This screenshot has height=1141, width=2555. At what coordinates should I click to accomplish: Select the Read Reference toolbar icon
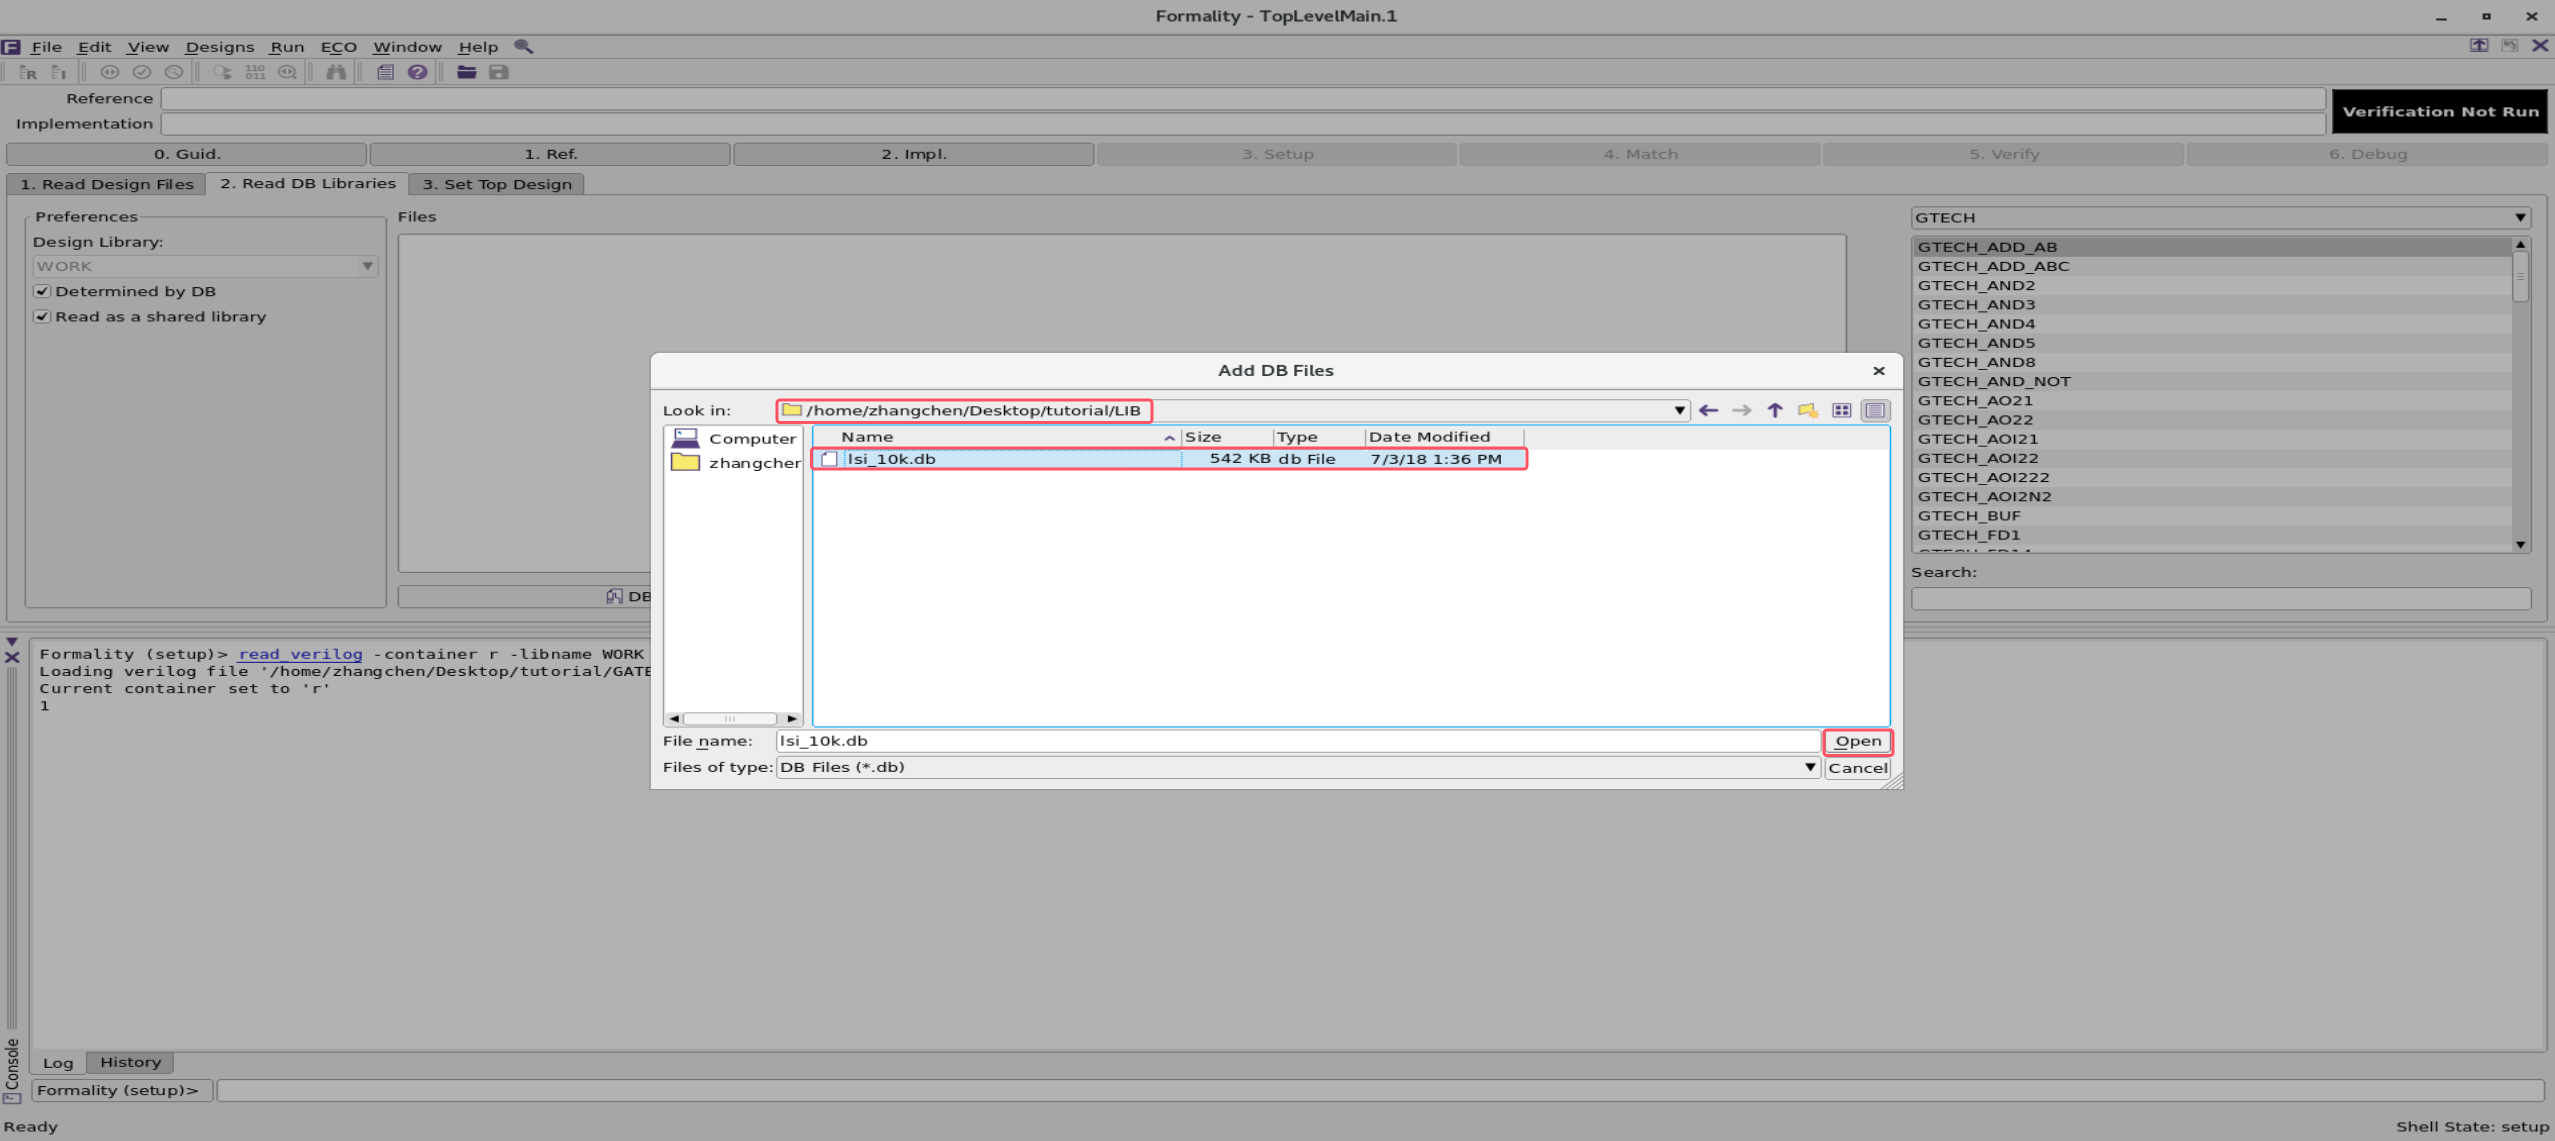pyautogui.click(x=29, y=72)
